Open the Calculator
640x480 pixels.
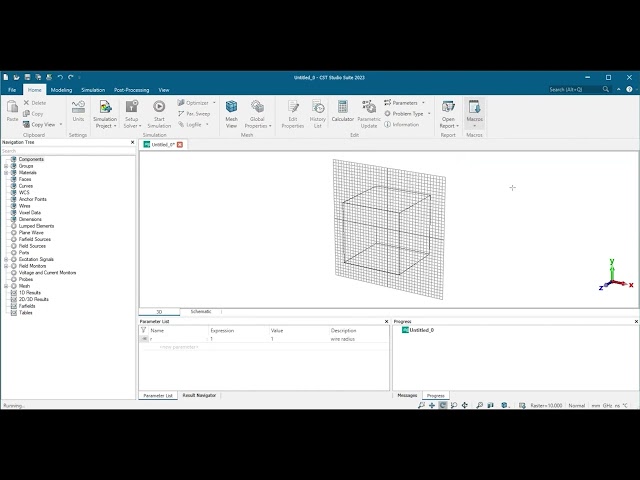tap(342, 111)
